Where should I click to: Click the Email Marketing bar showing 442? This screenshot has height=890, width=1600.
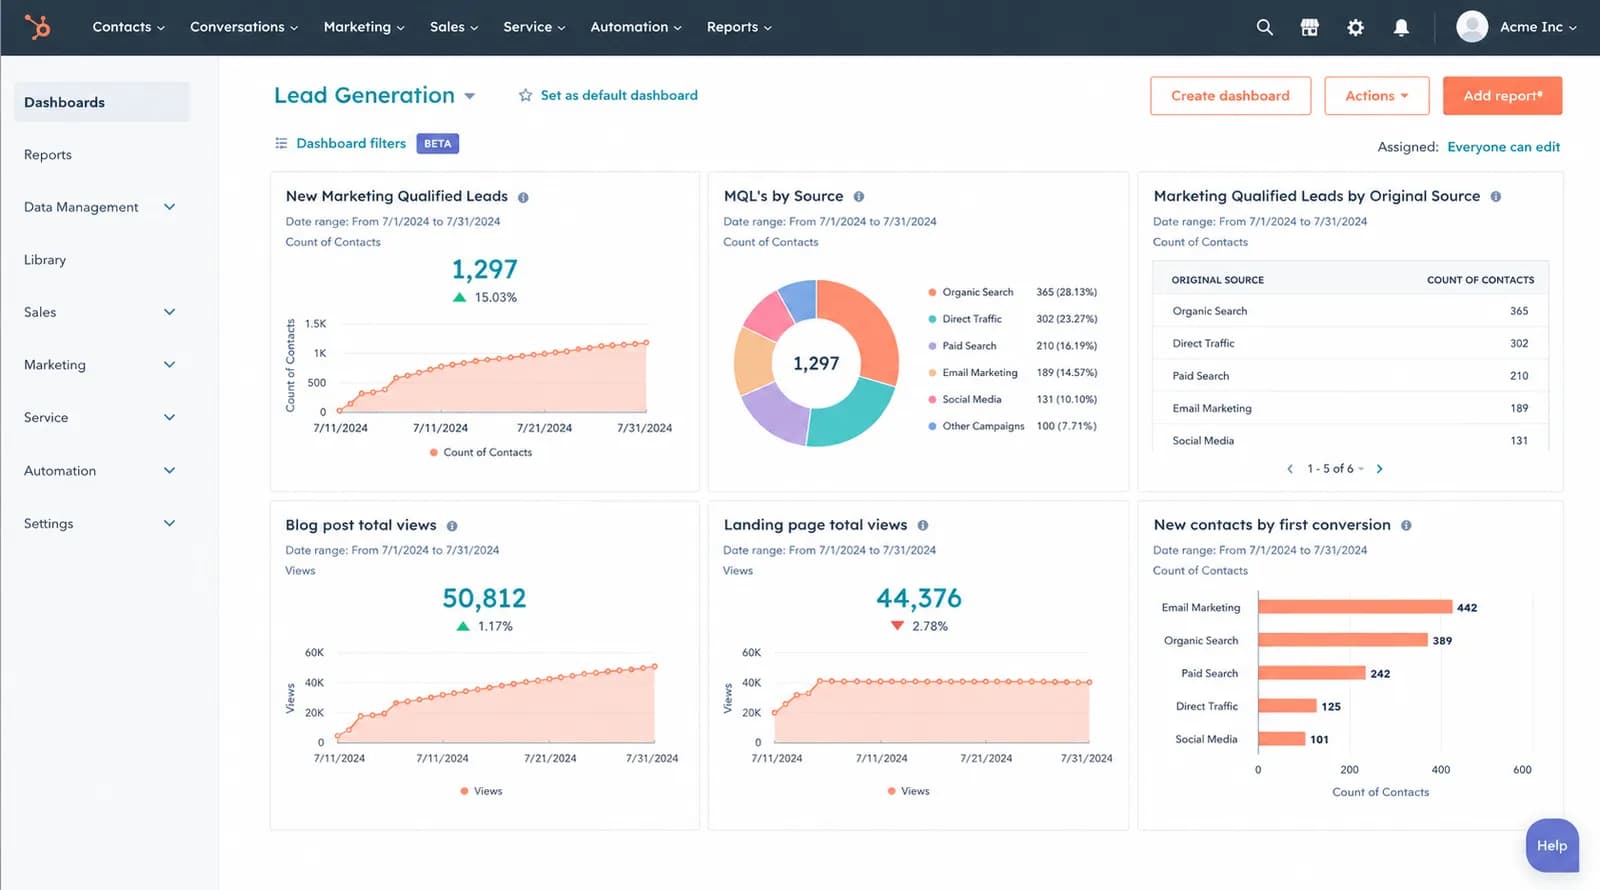[1355, 607]
